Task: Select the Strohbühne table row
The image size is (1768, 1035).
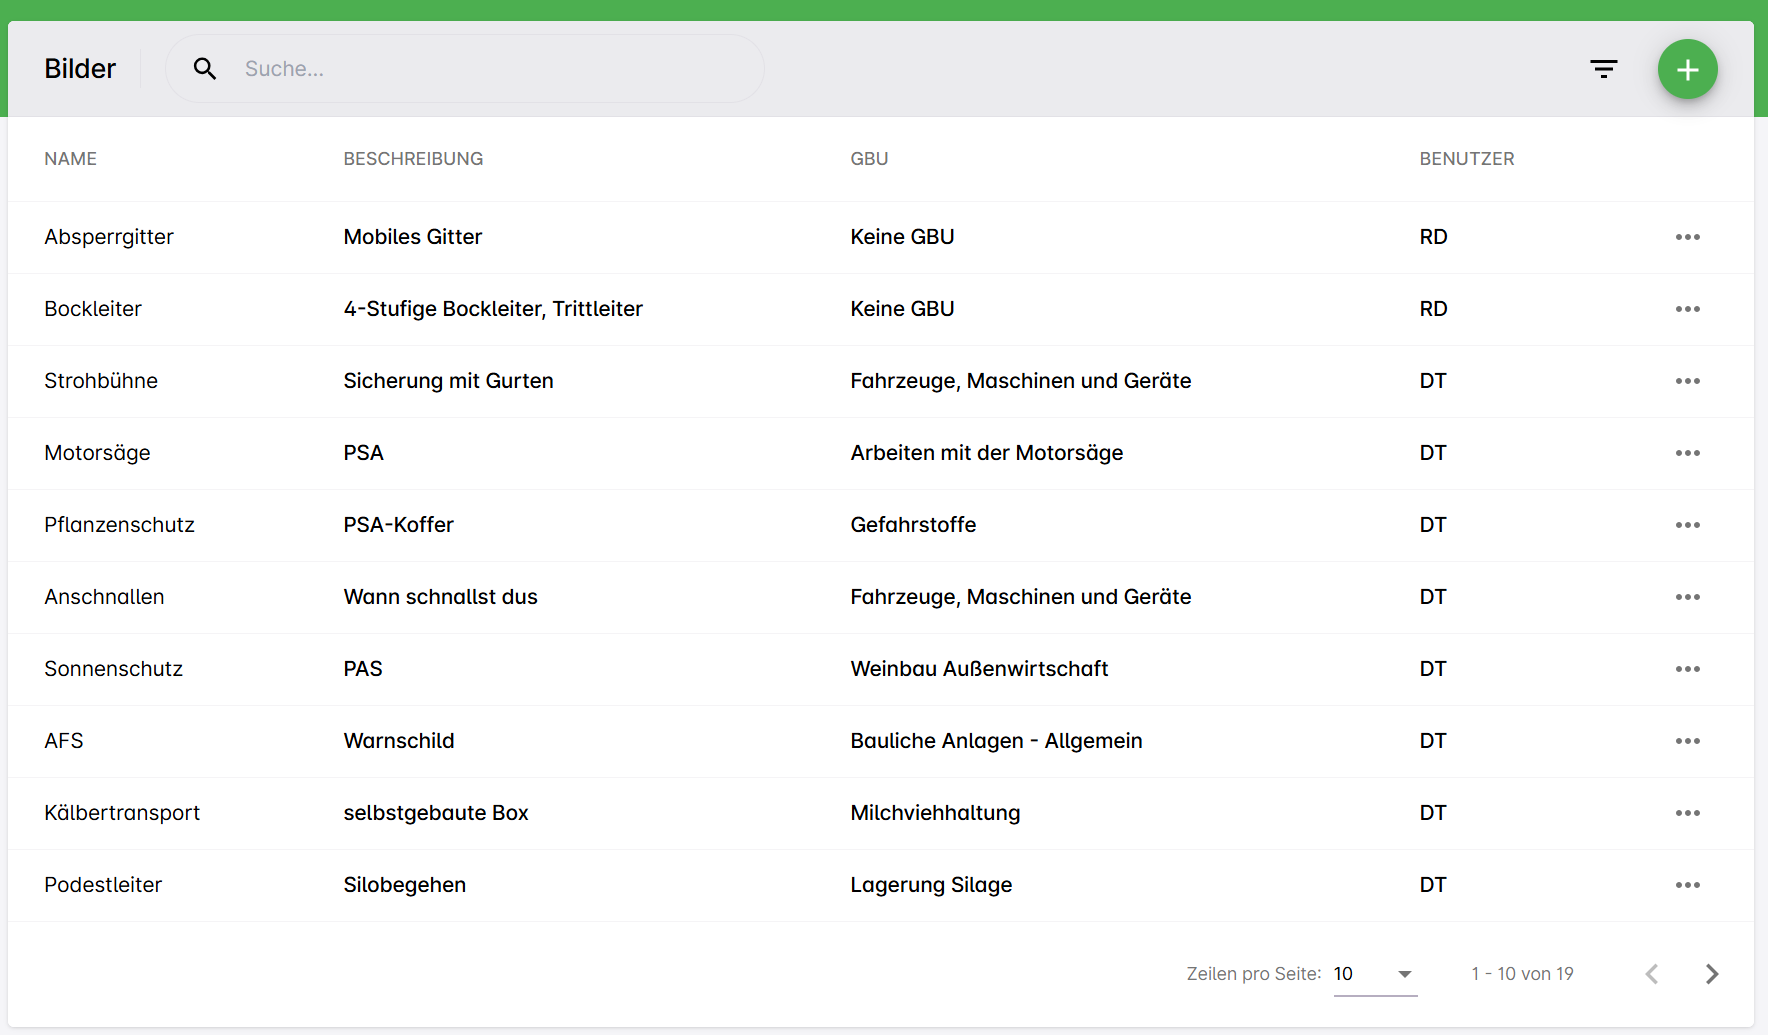Action: (700, 381)
